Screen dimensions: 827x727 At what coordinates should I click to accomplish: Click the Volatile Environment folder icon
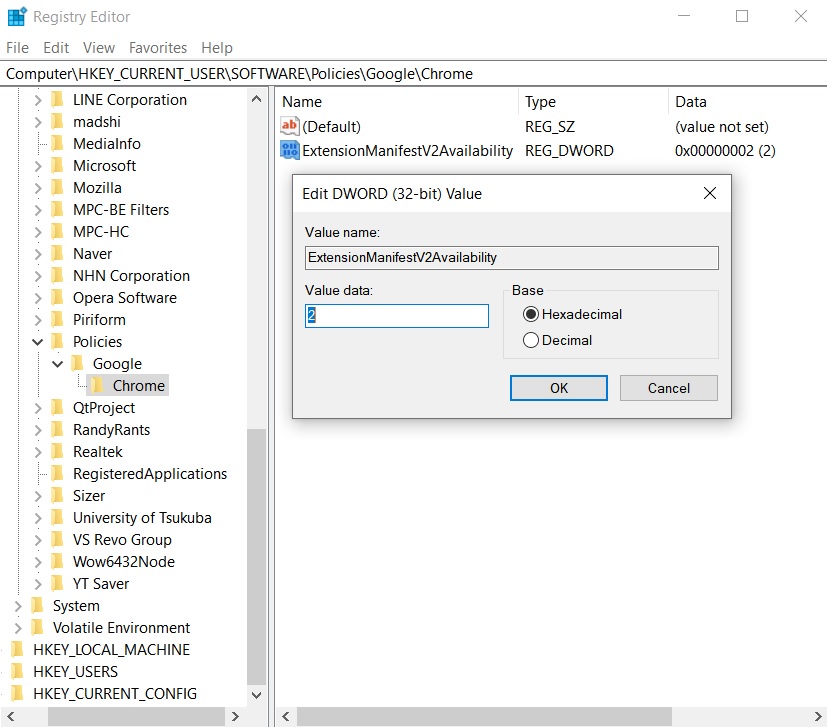pos(37,627)
